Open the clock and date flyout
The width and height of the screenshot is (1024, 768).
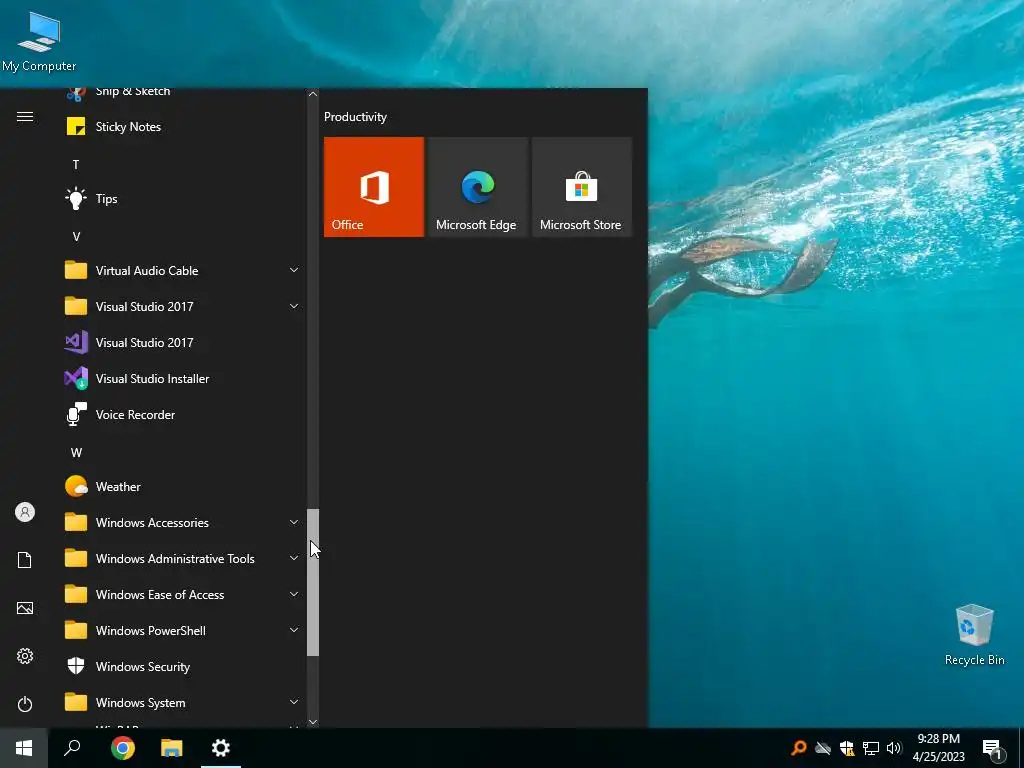[938, 748]
